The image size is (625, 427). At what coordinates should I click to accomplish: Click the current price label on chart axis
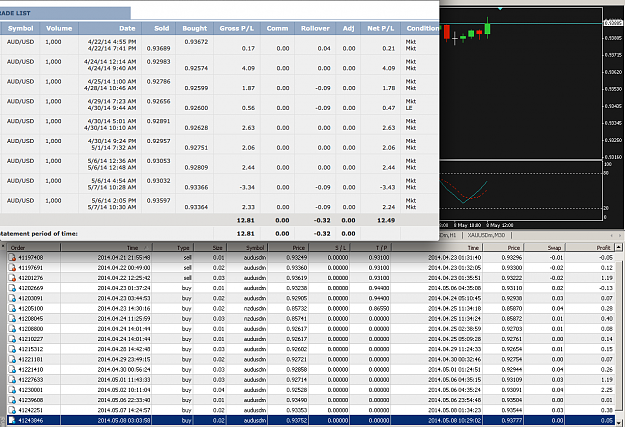pos(613,23)
